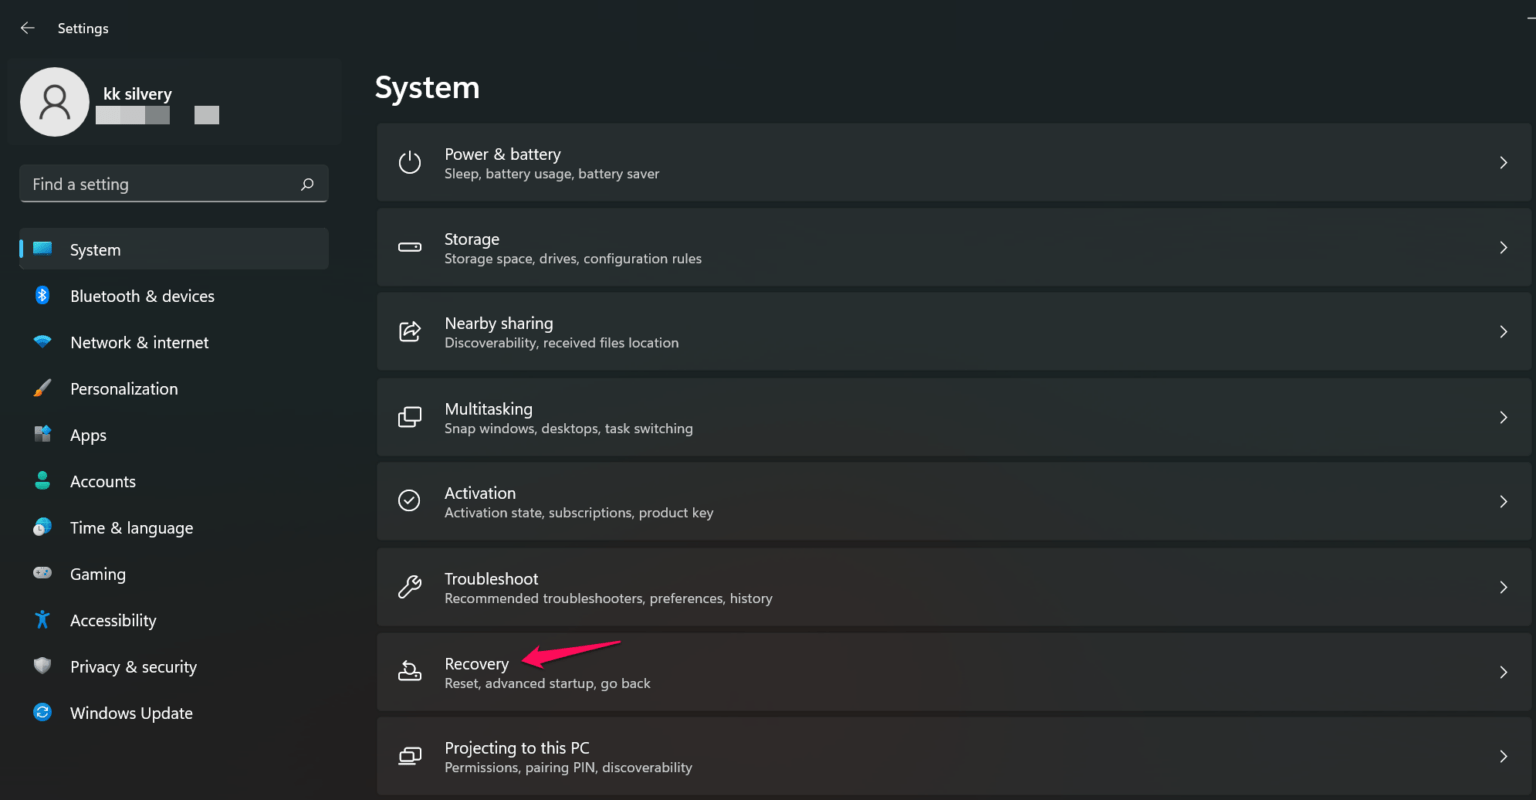Expand the Projecting to this PC chevron
Image resolution: width=1536 pixels, height=800 pixels.
[x=1503, y=756]
